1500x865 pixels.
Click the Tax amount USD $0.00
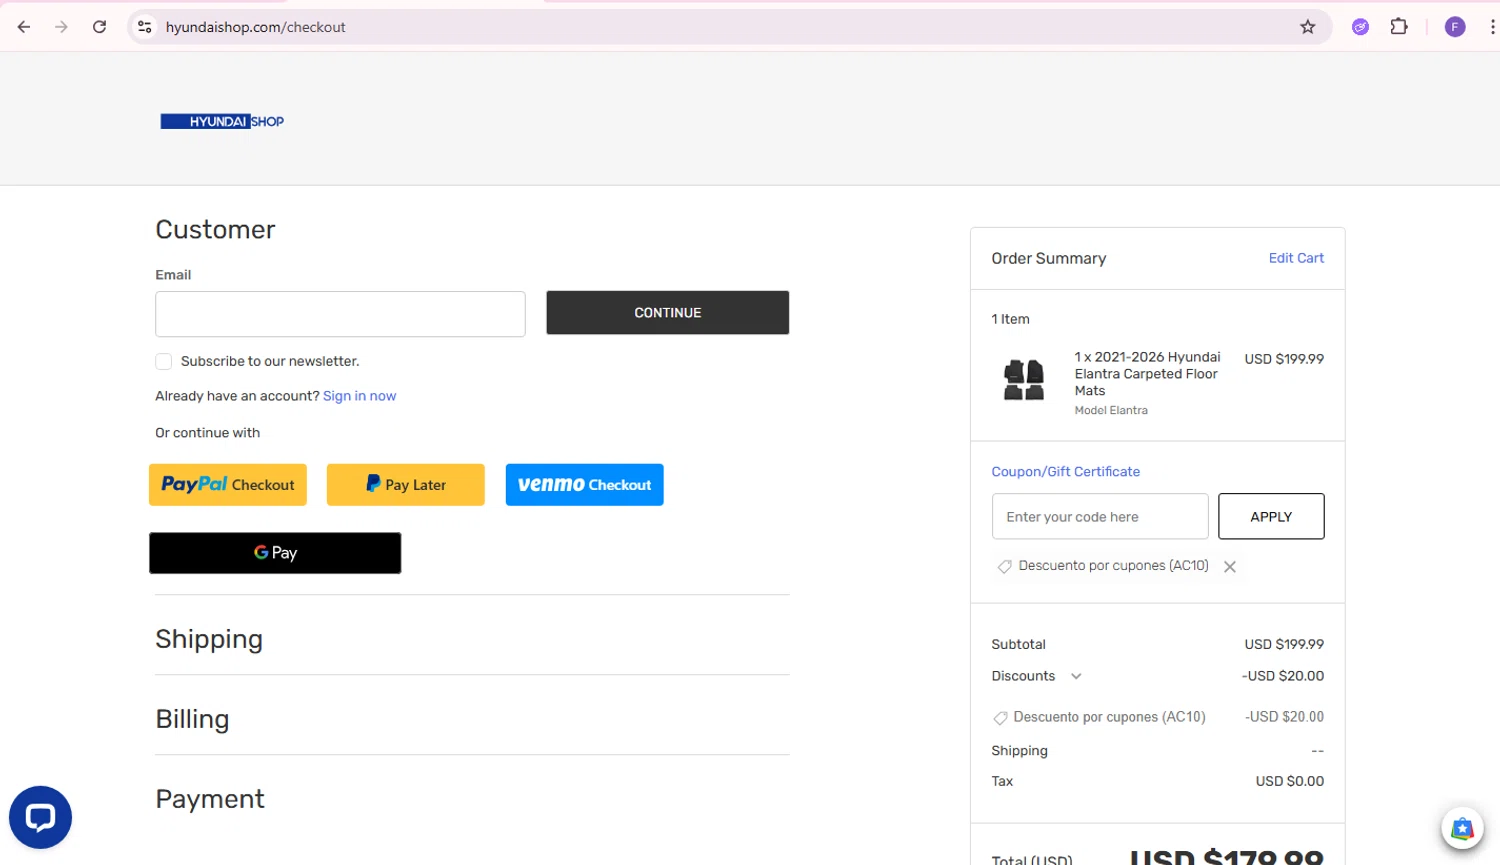click(1289, 782)
